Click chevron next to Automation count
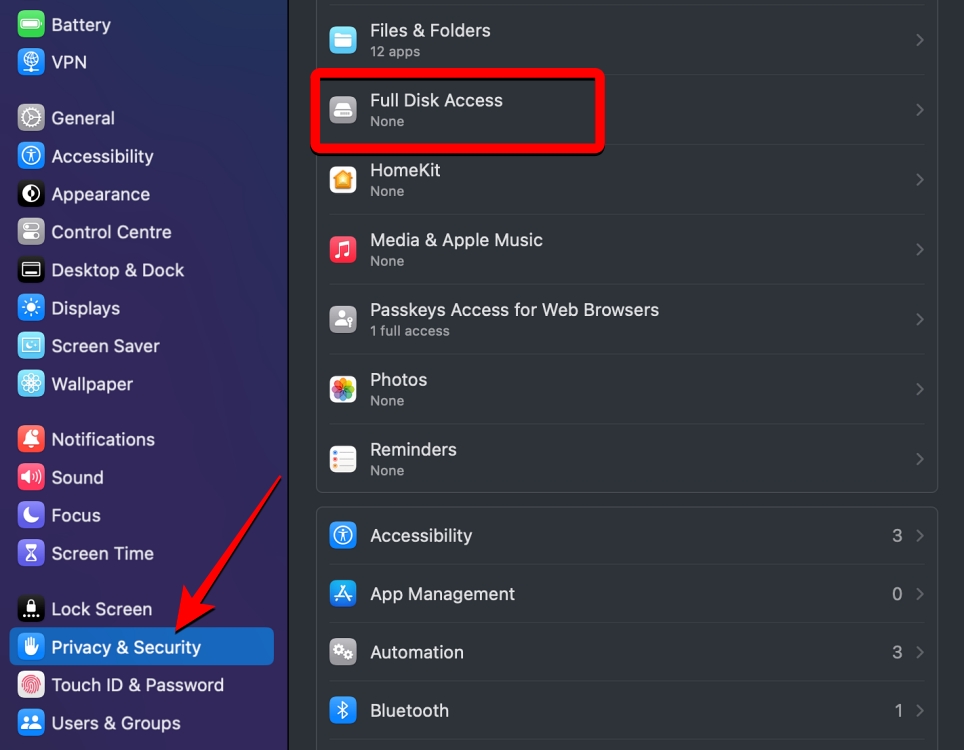Image resolution: width=964 pixels, height=750 pixels. point(919,652)
